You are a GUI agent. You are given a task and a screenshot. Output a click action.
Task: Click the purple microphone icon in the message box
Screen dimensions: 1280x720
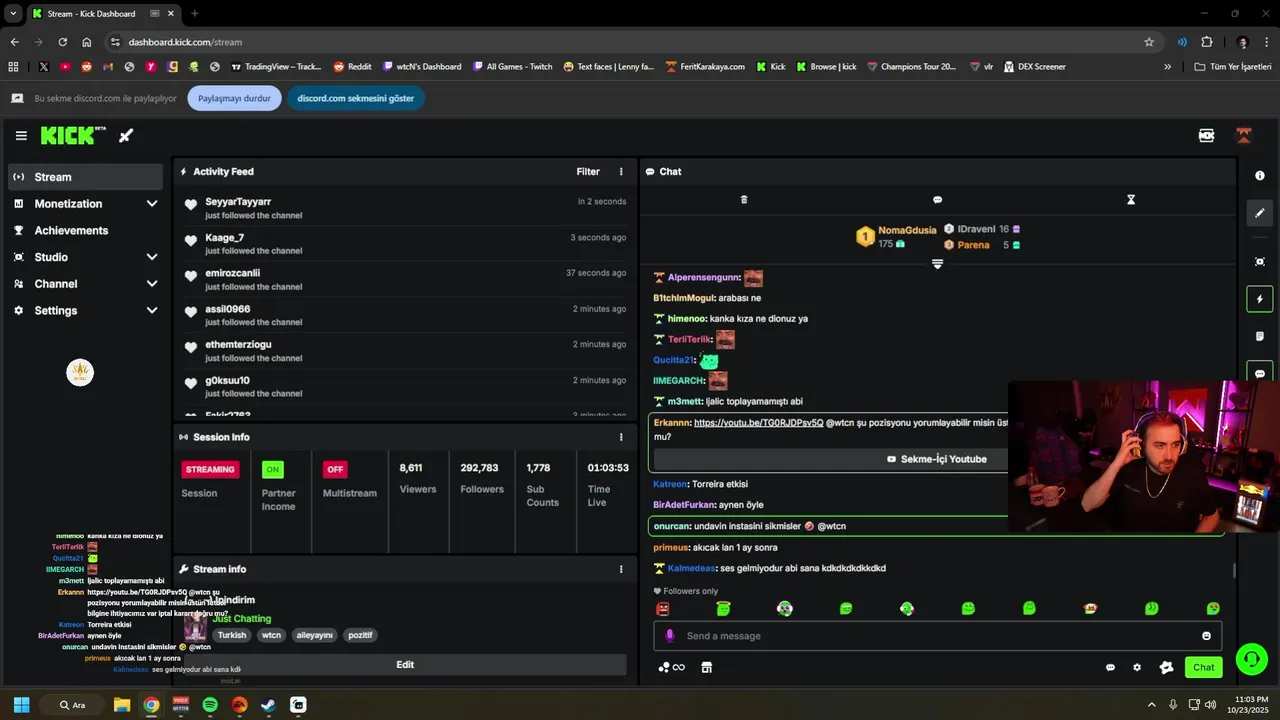click(x=670, y=636)
